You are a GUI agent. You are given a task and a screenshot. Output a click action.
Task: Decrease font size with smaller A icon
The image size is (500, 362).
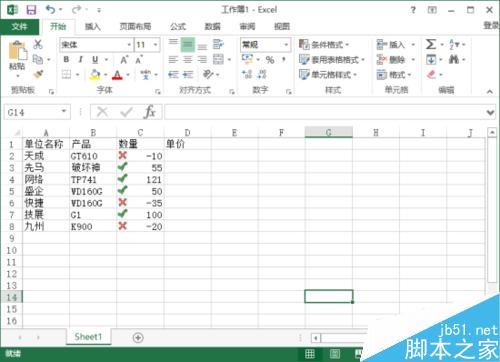139,60
